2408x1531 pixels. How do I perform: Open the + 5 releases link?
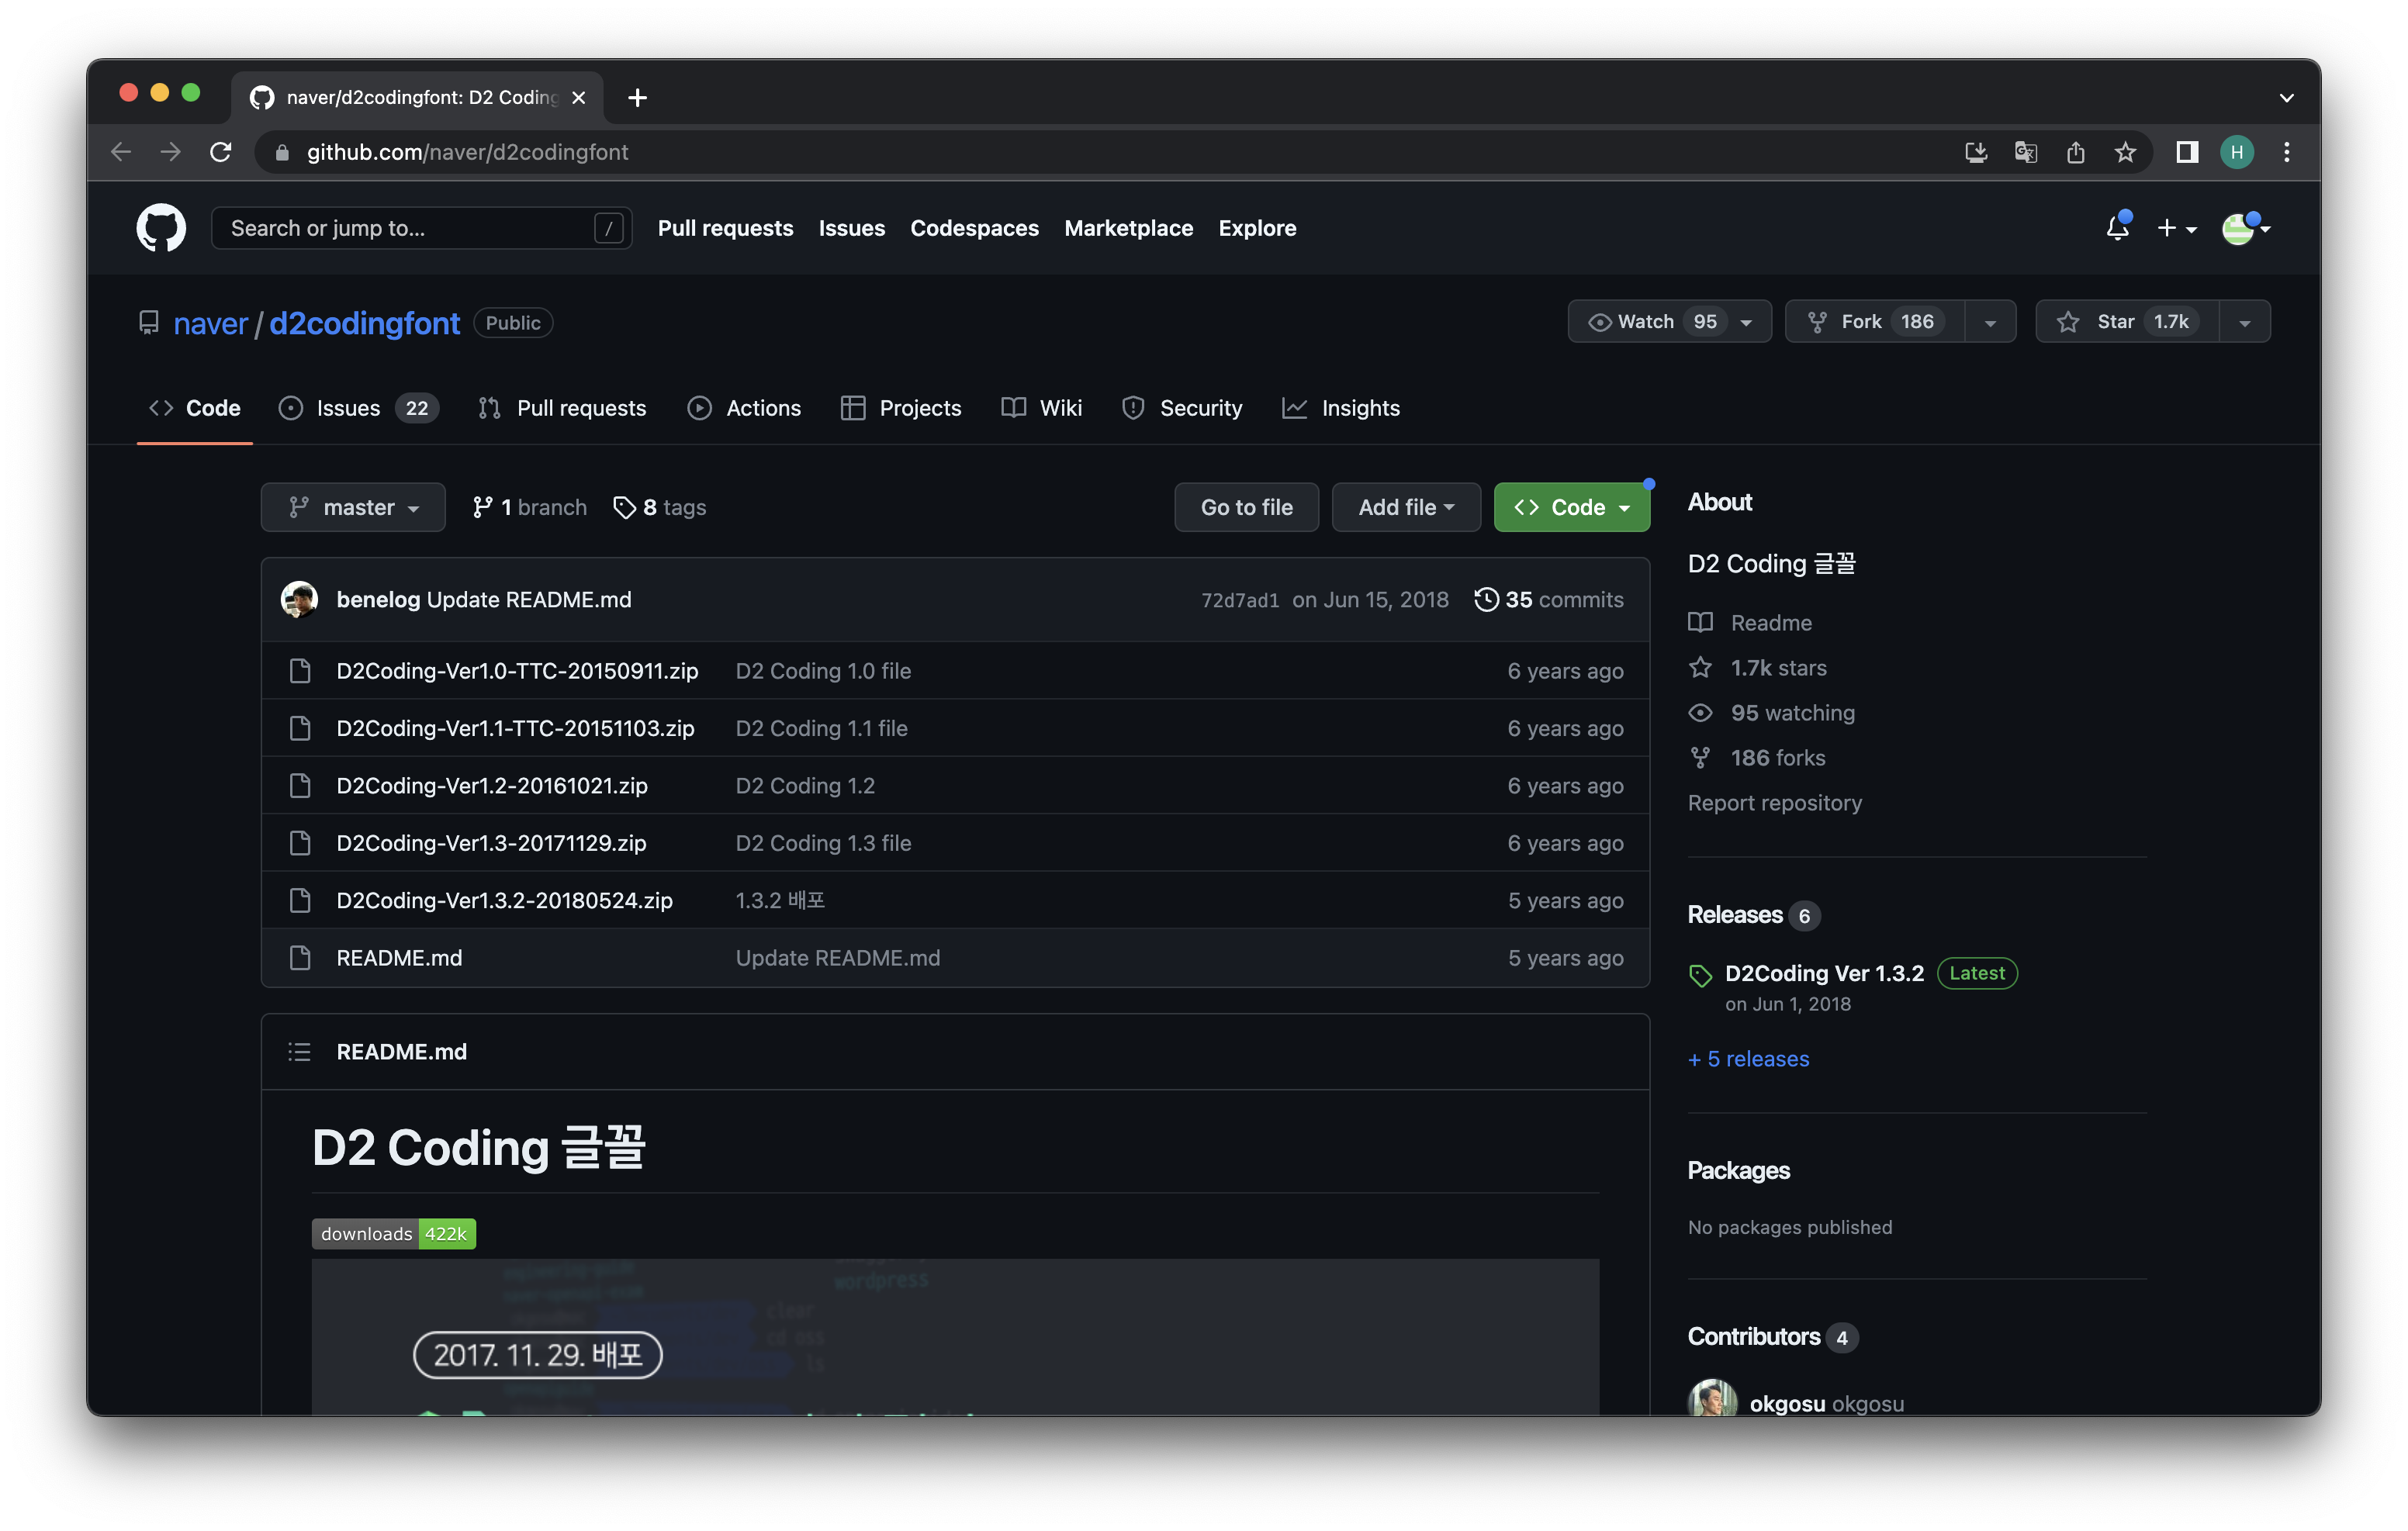pyautogui.click(x=1748, y=1059)
